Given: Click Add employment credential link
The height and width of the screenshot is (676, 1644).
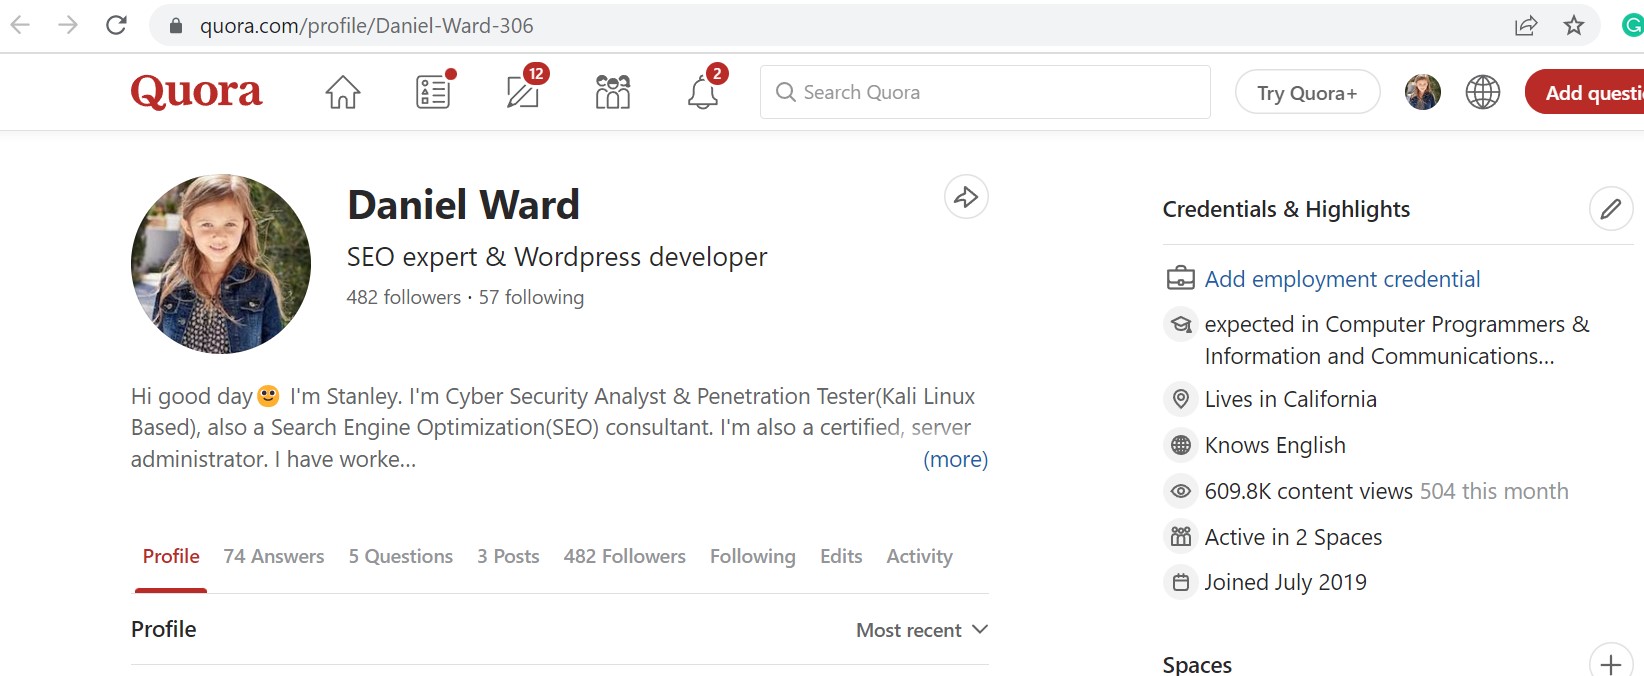Looking at the screenshot, I should coord(1342,279).
